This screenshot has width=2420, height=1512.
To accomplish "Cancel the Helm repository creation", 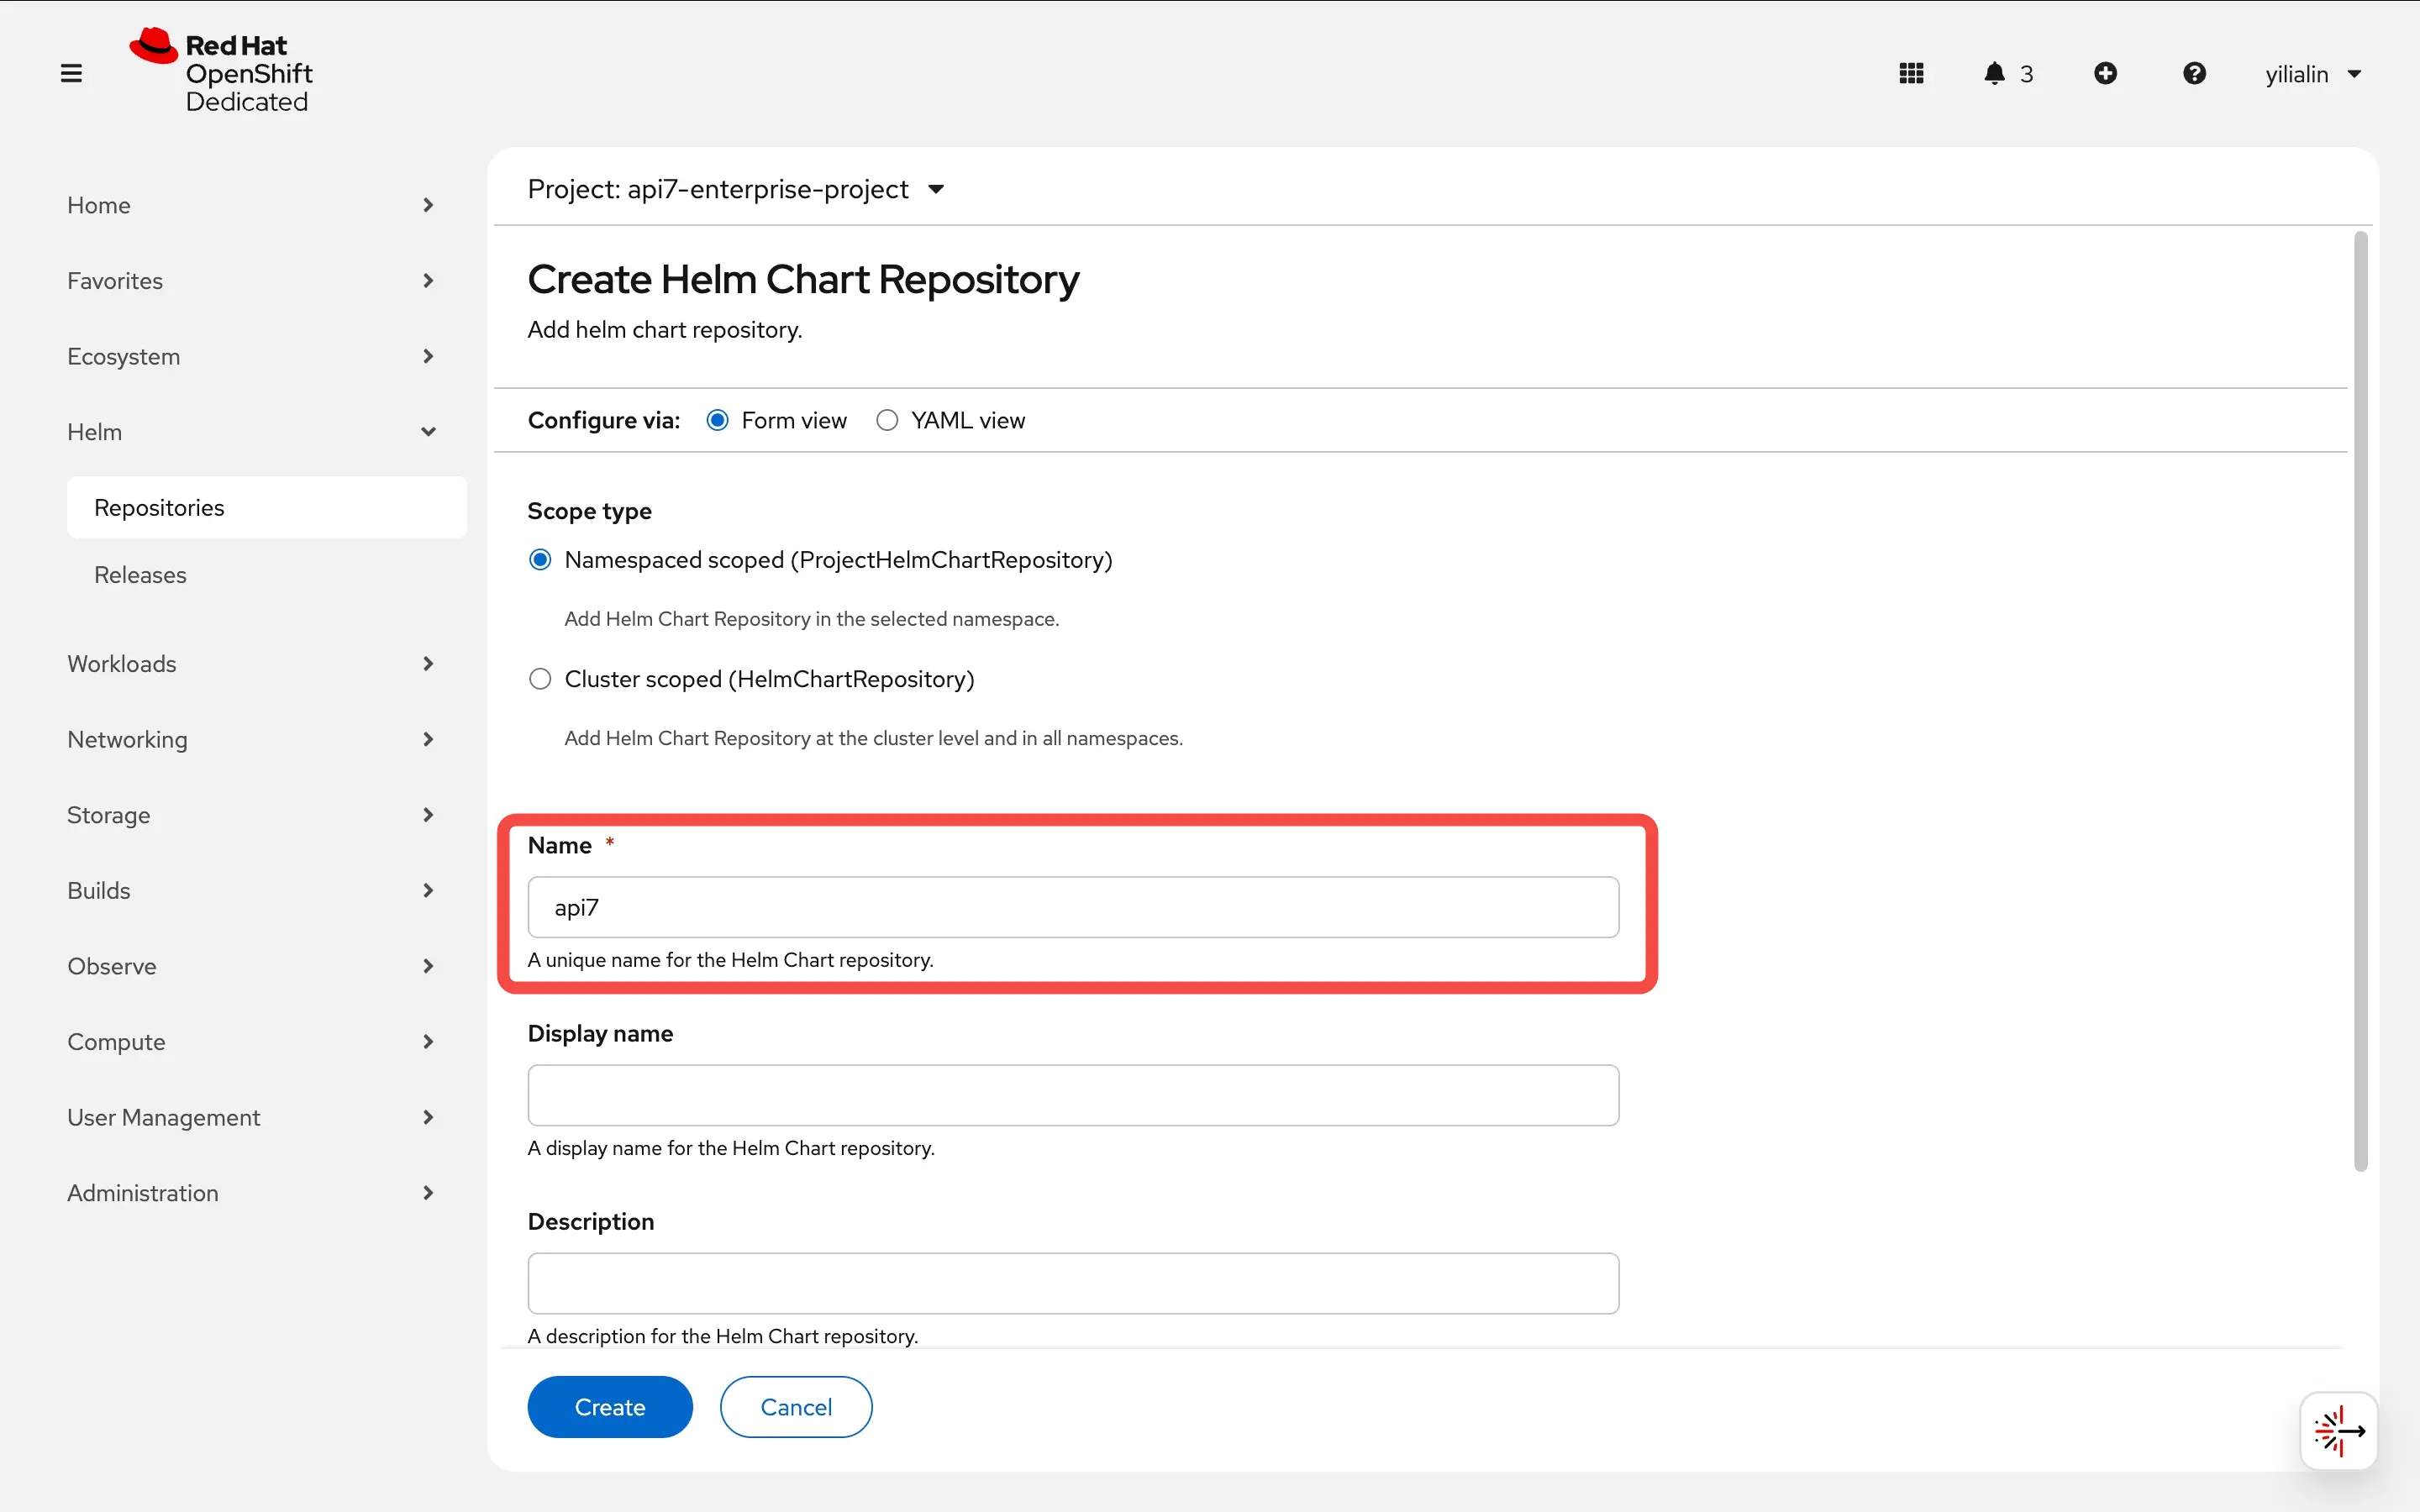I will [795, 1406].
